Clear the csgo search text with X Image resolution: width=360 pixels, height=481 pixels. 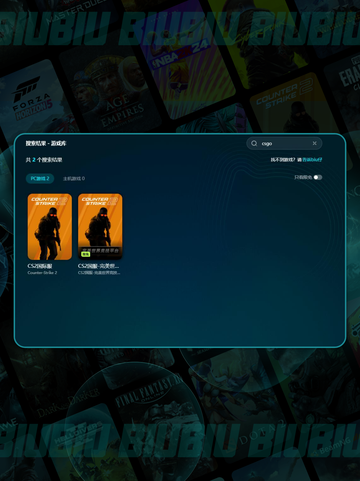[314, 143]
